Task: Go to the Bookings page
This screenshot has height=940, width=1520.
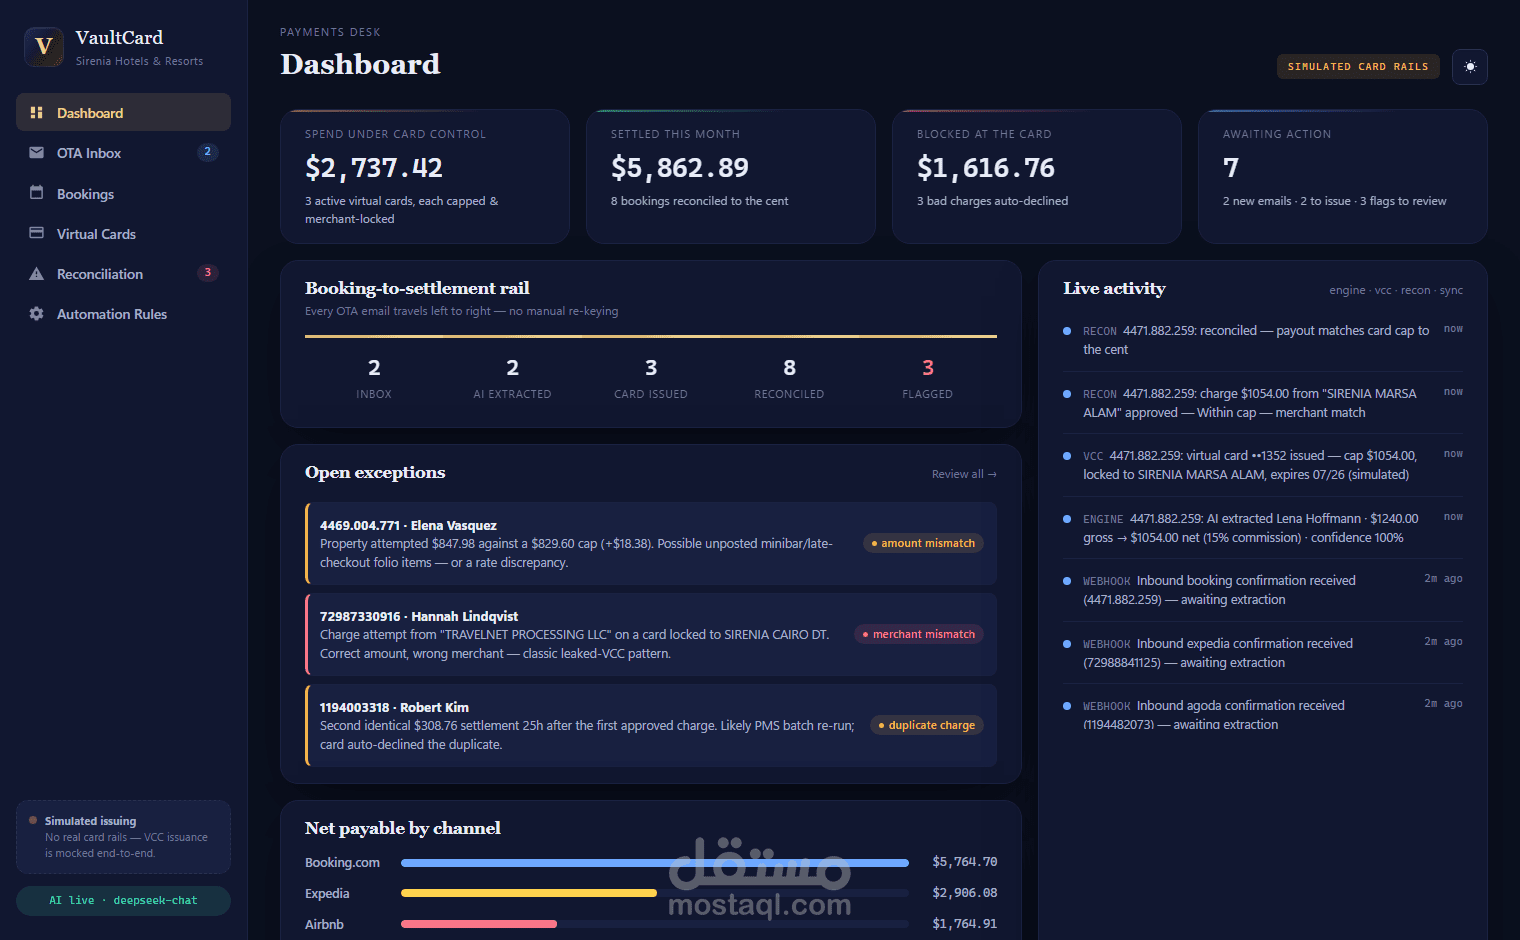Action: (123, 194)
